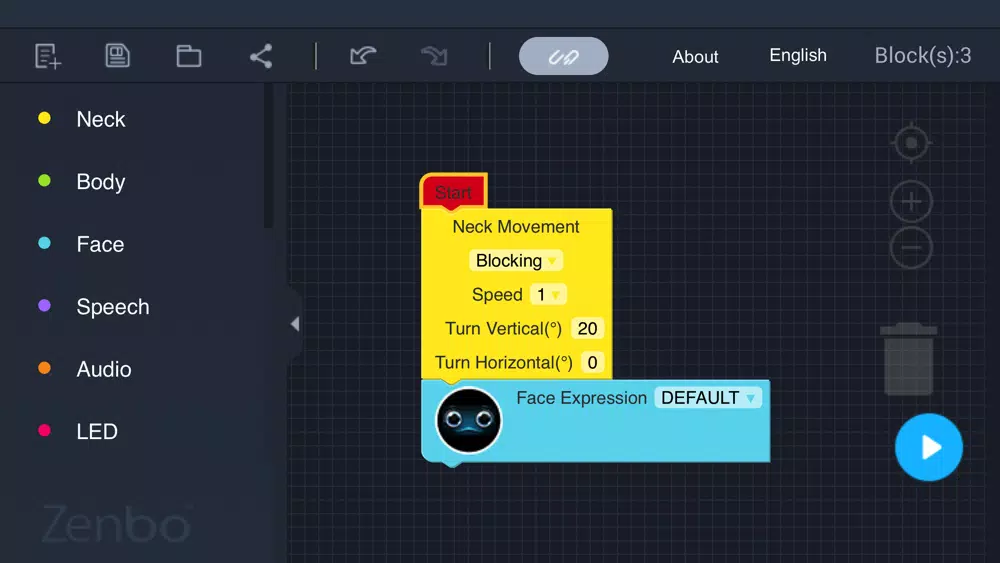Click the trash can icon
Screen dimensions: 1000x563
[909, 359]
